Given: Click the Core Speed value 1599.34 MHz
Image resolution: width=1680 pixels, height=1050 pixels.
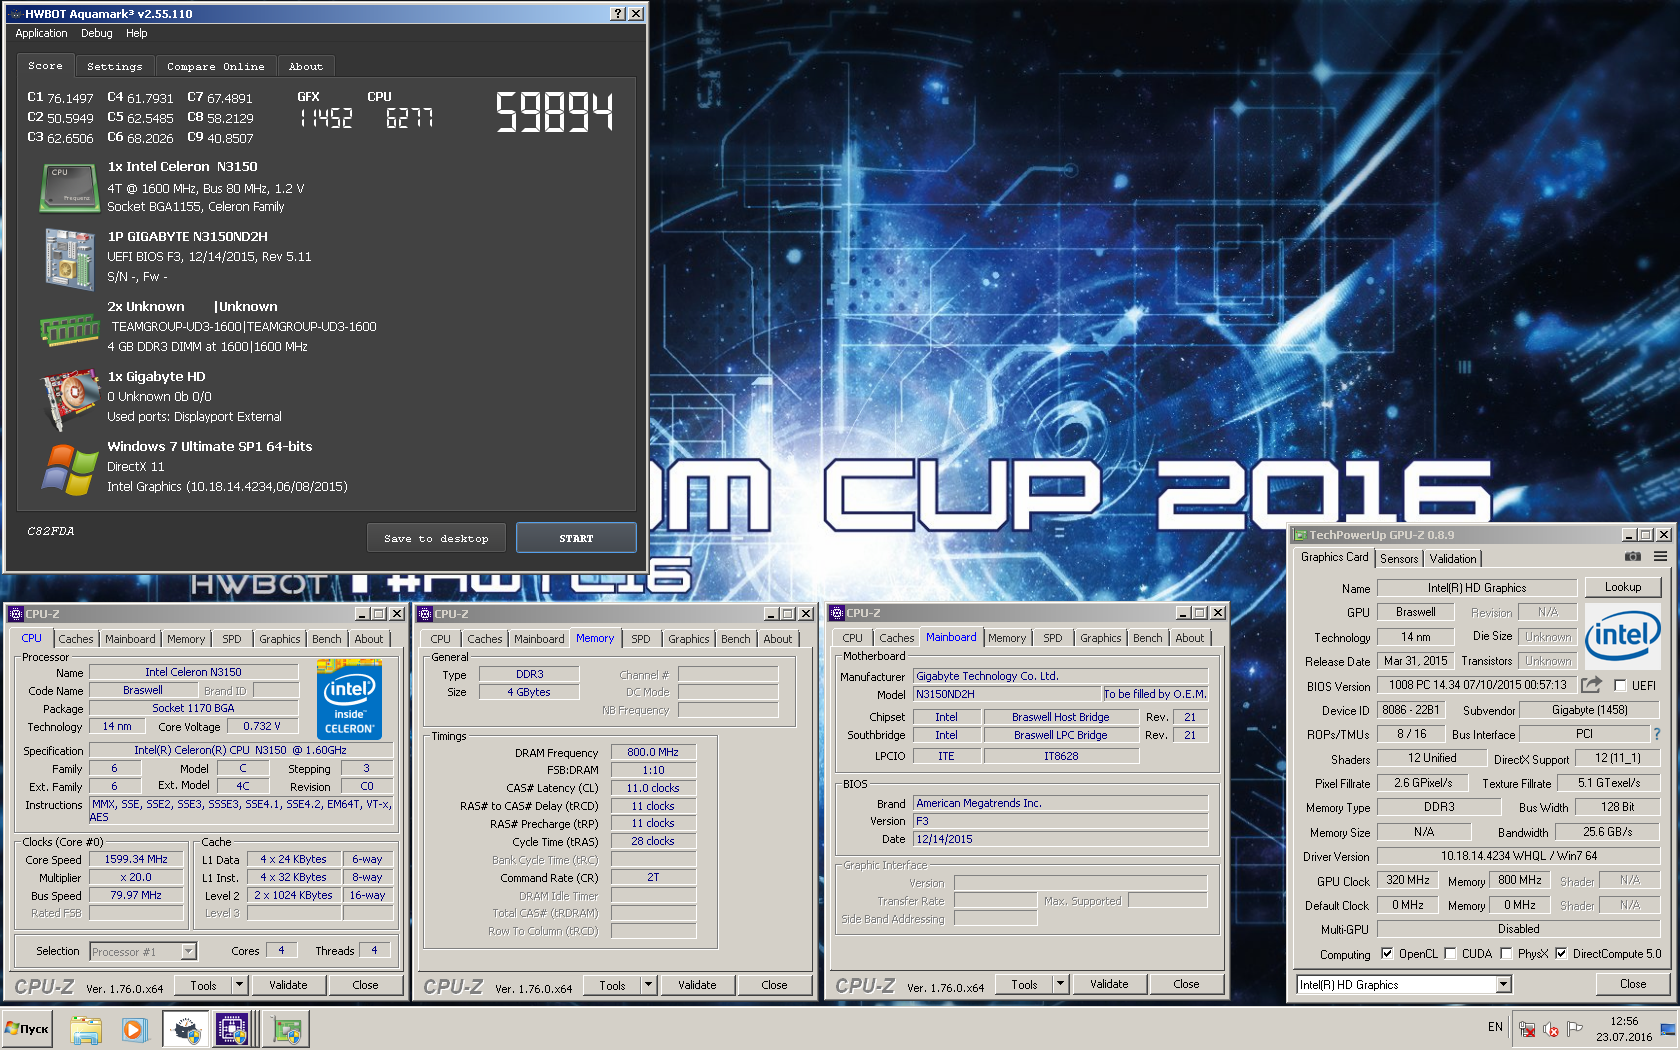Looking at the screenshot, I should (136, 859).
